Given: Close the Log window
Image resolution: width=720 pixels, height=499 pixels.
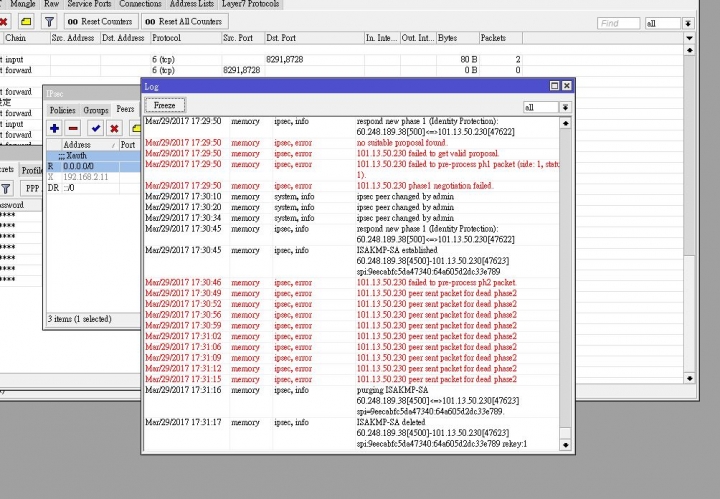Looking at the screenshot, I should (567, 86).
